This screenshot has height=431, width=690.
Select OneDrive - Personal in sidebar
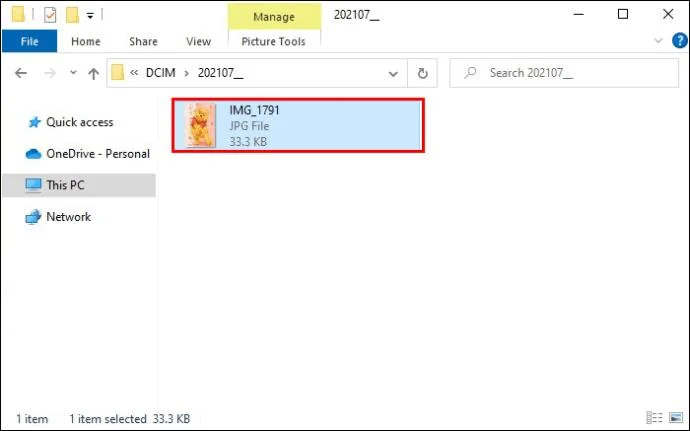(98, 154)
